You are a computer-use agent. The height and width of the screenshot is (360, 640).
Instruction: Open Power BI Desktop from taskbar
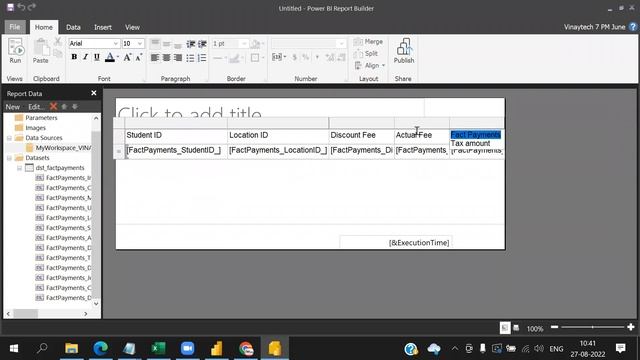click(x=216, y=348)
